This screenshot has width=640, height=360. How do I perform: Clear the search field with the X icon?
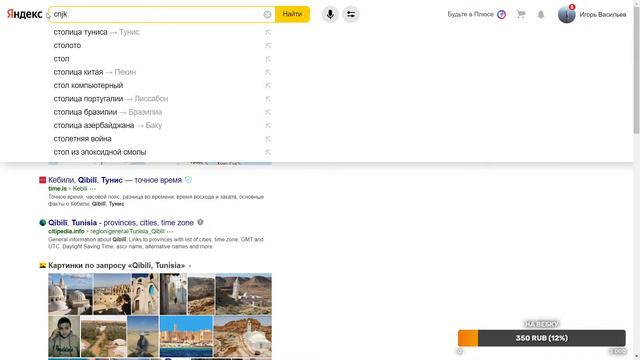click(267, 14)
